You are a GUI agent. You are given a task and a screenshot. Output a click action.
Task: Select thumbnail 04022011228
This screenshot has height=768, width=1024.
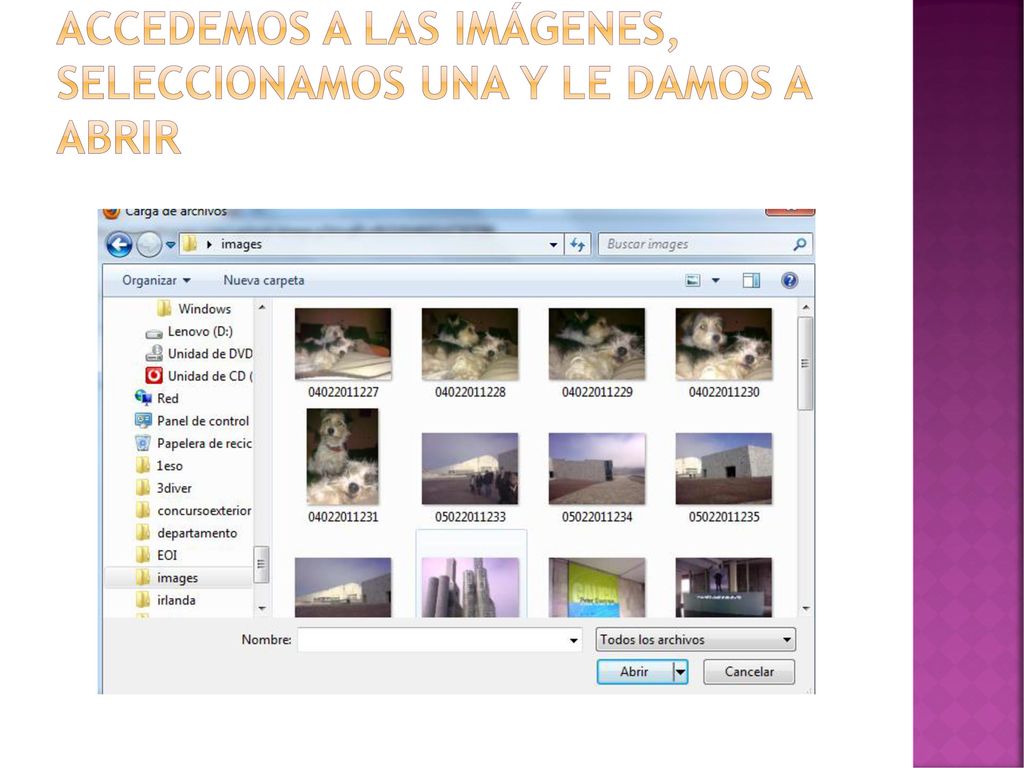tap(470, 353)
